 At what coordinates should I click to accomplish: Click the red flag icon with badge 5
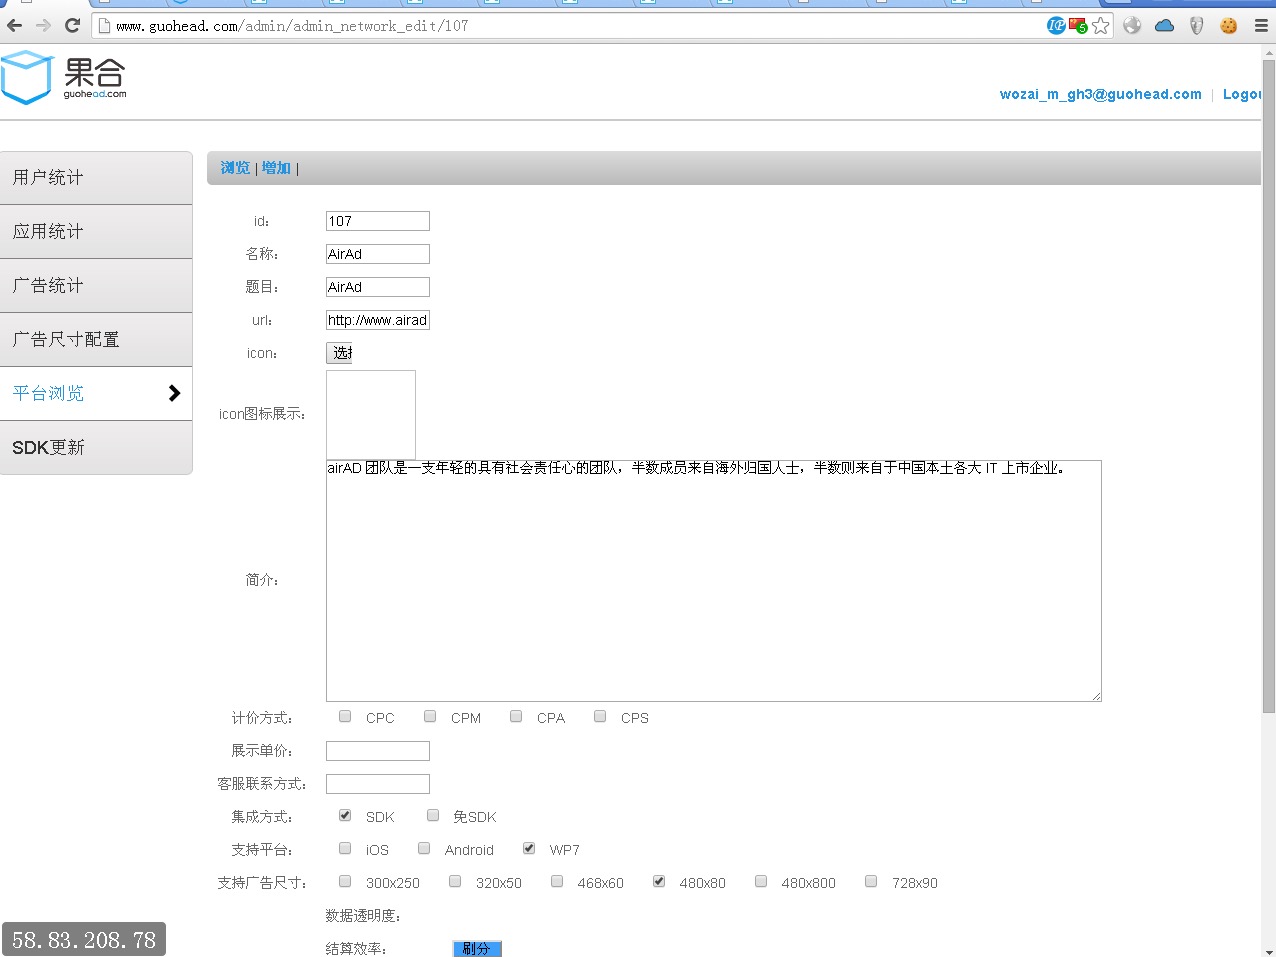1078,26
